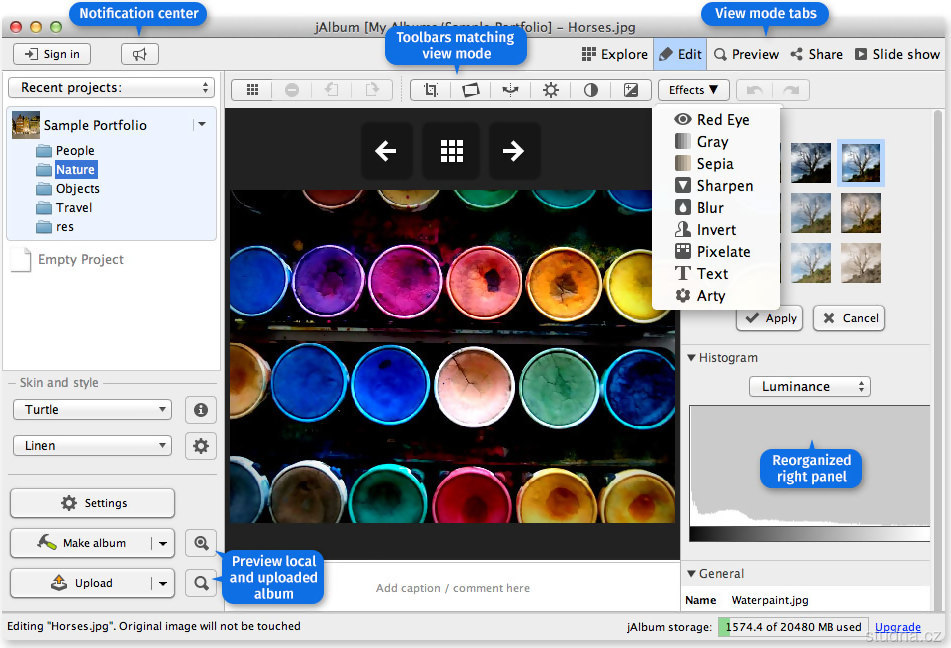Viewport: 951px width, 648px height.
Task: Click the caption input field
Action: [452, 588]
